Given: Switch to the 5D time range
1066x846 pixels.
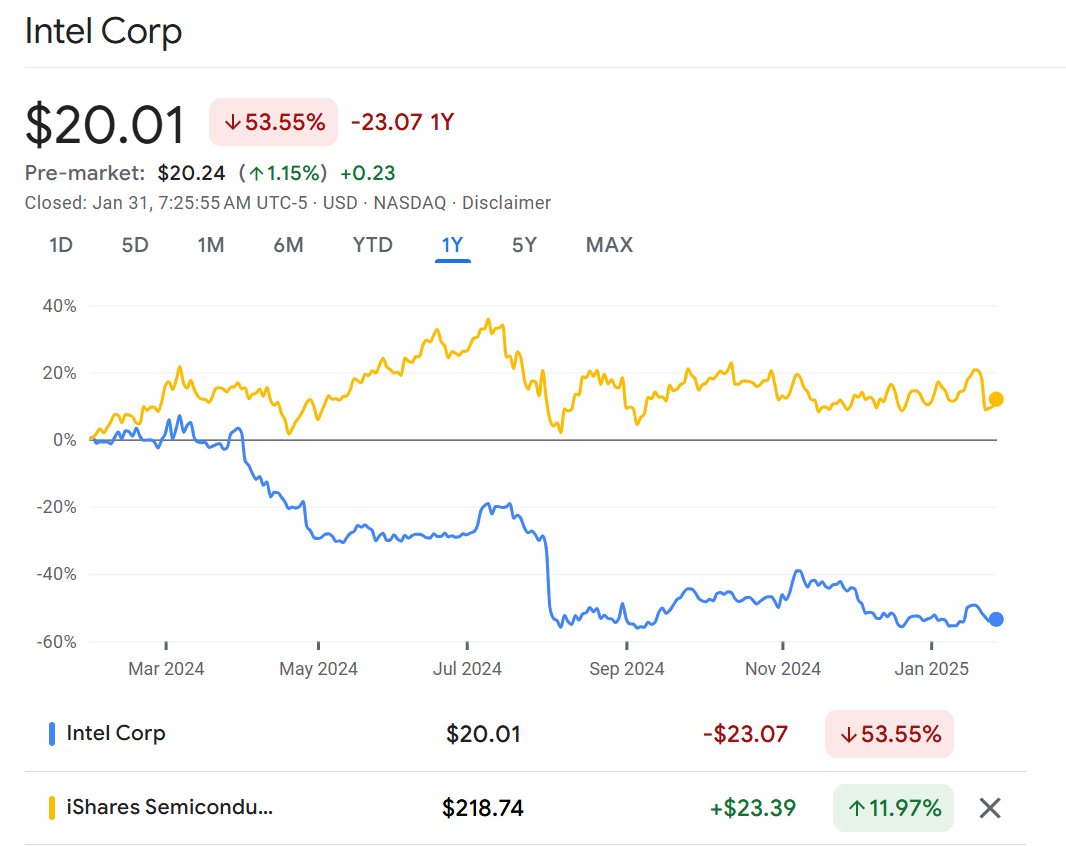Looking at the screenshot, I should point(135,245).
